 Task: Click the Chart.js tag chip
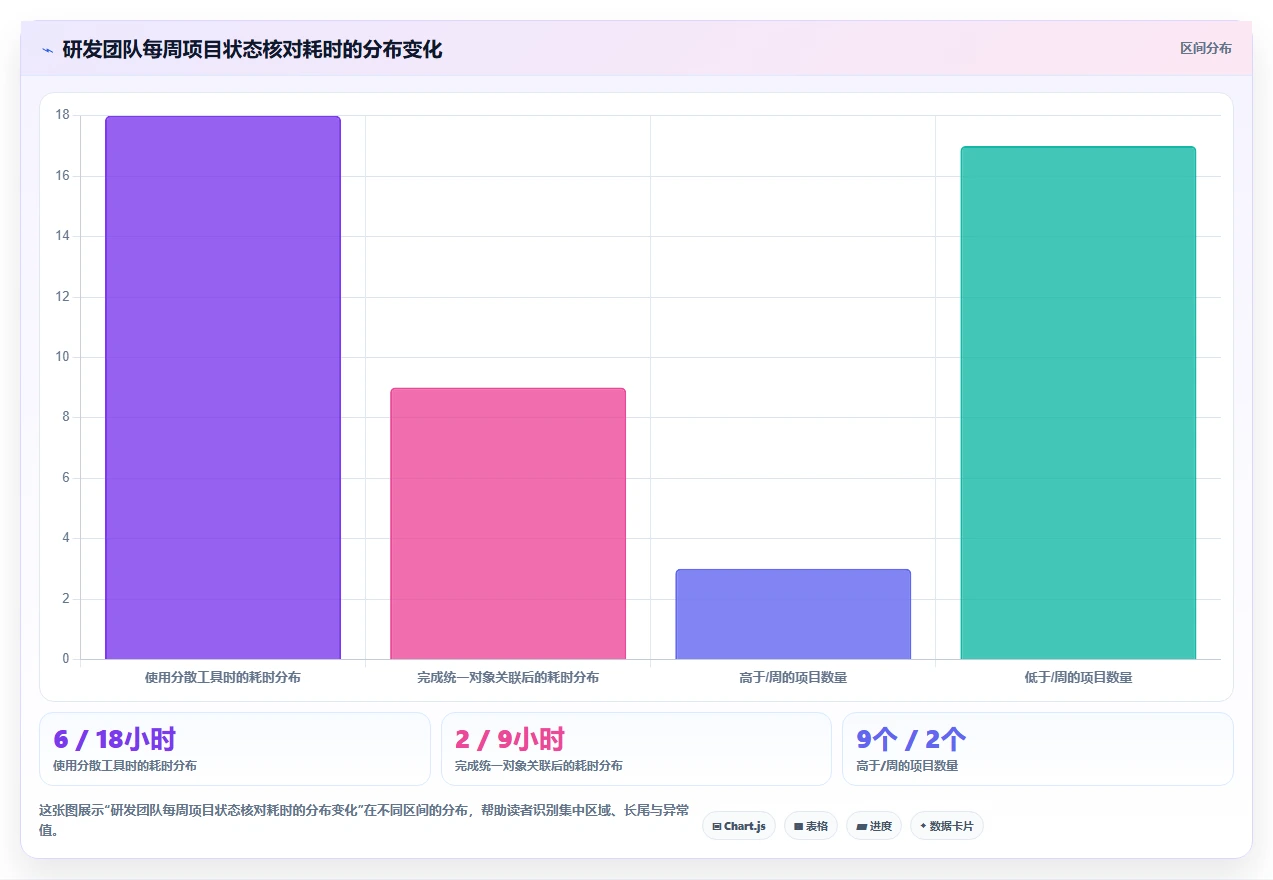[x=739, y=826]
